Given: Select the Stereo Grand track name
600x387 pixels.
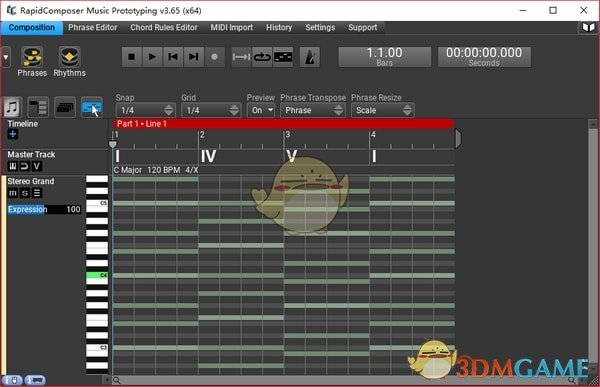Looking at the screenshot, I should [x=31, y=181].
